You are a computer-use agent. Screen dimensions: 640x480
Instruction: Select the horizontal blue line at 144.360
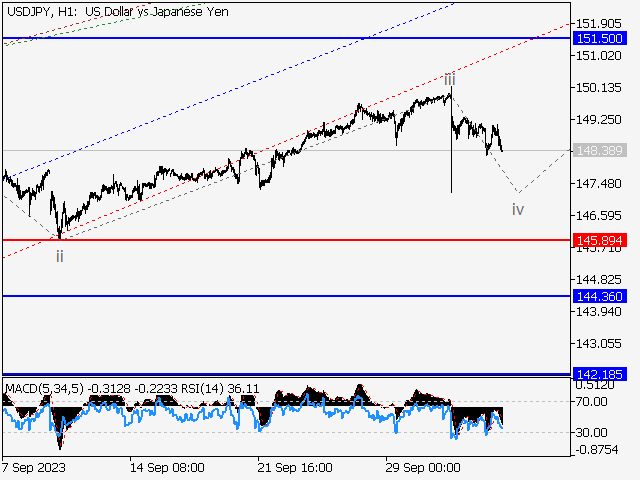287,296
